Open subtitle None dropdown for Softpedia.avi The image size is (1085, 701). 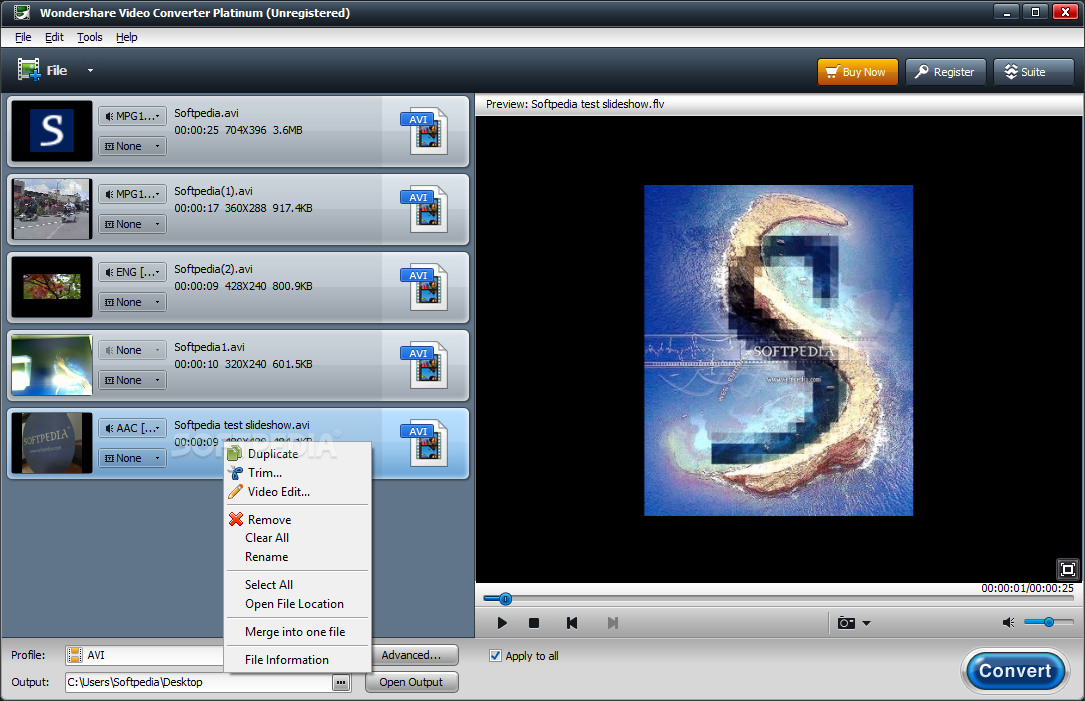(x=132, y=146)
